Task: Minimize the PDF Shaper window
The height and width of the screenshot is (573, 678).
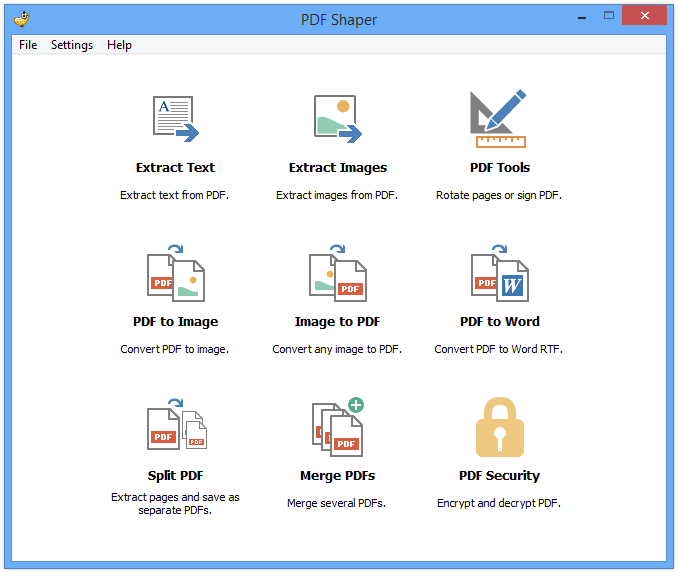Action: 582,17
